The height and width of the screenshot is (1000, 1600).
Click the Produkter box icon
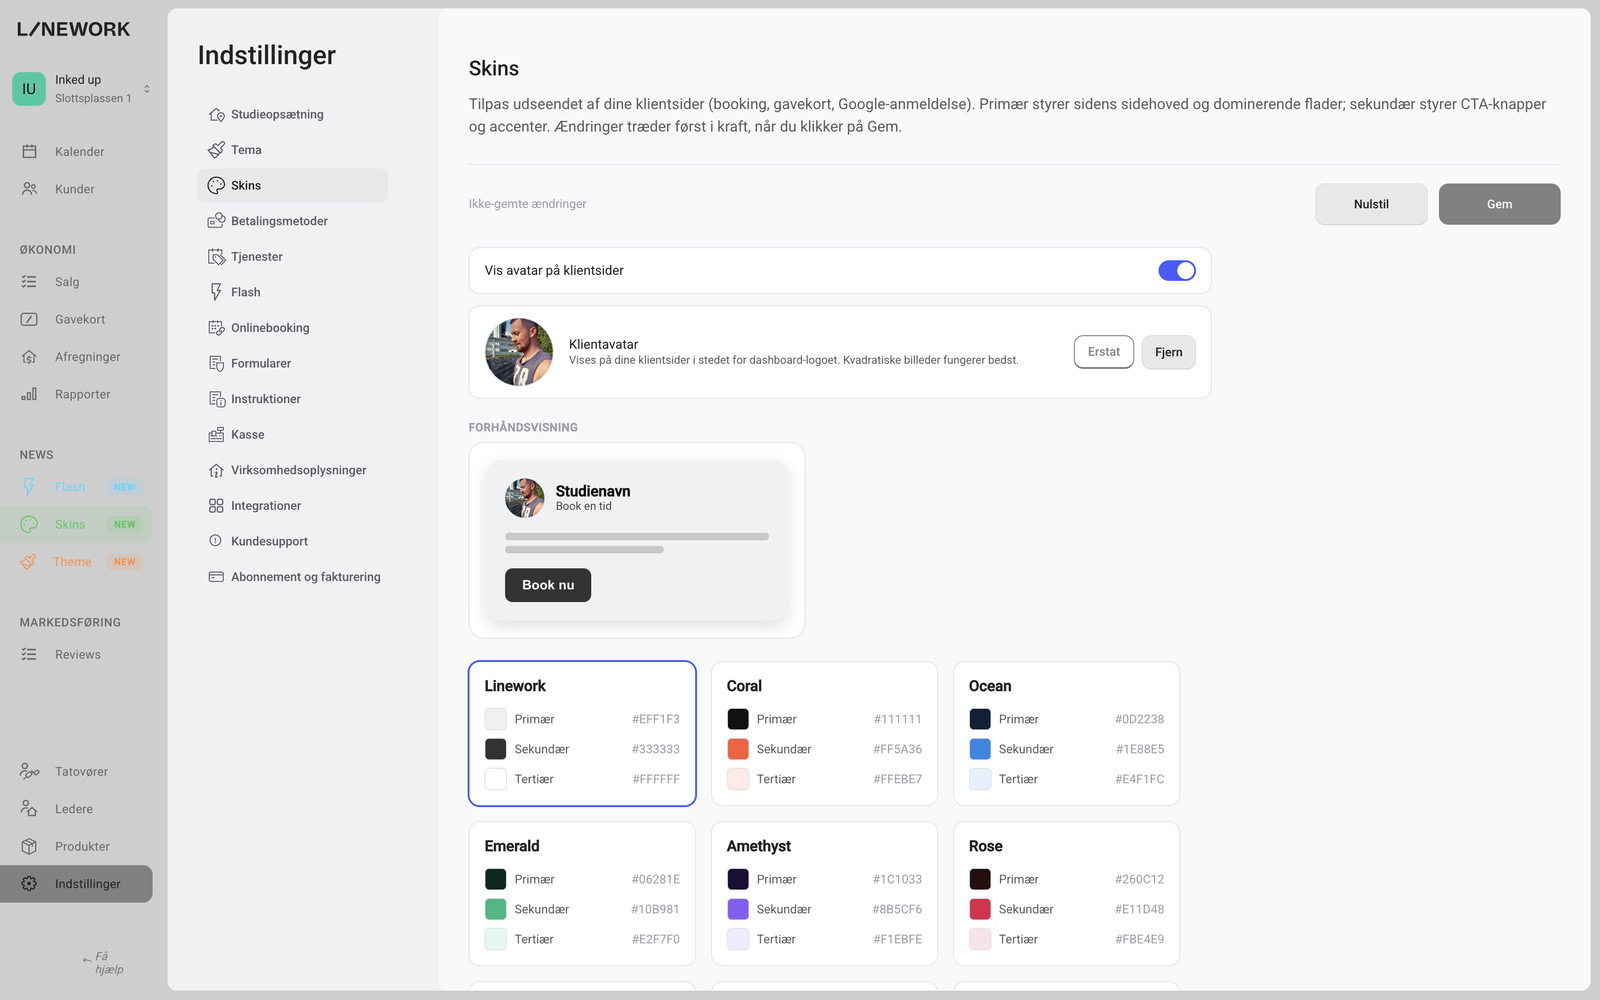(x=29, y=847)
